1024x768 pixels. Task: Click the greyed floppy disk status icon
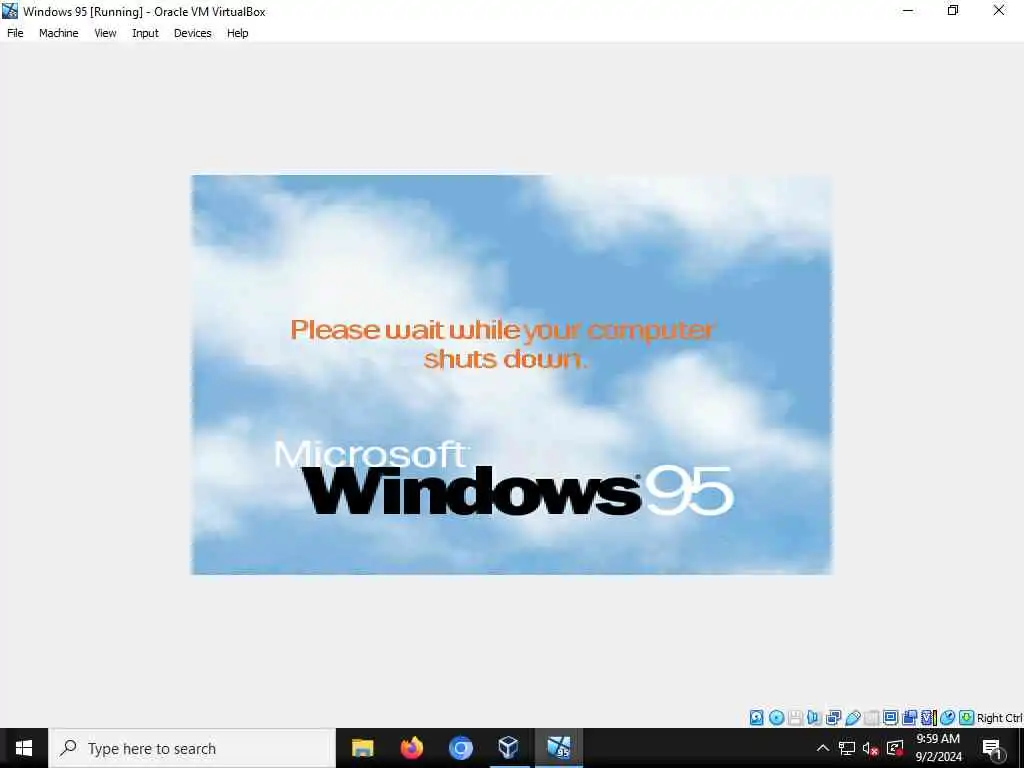point(795,718)
